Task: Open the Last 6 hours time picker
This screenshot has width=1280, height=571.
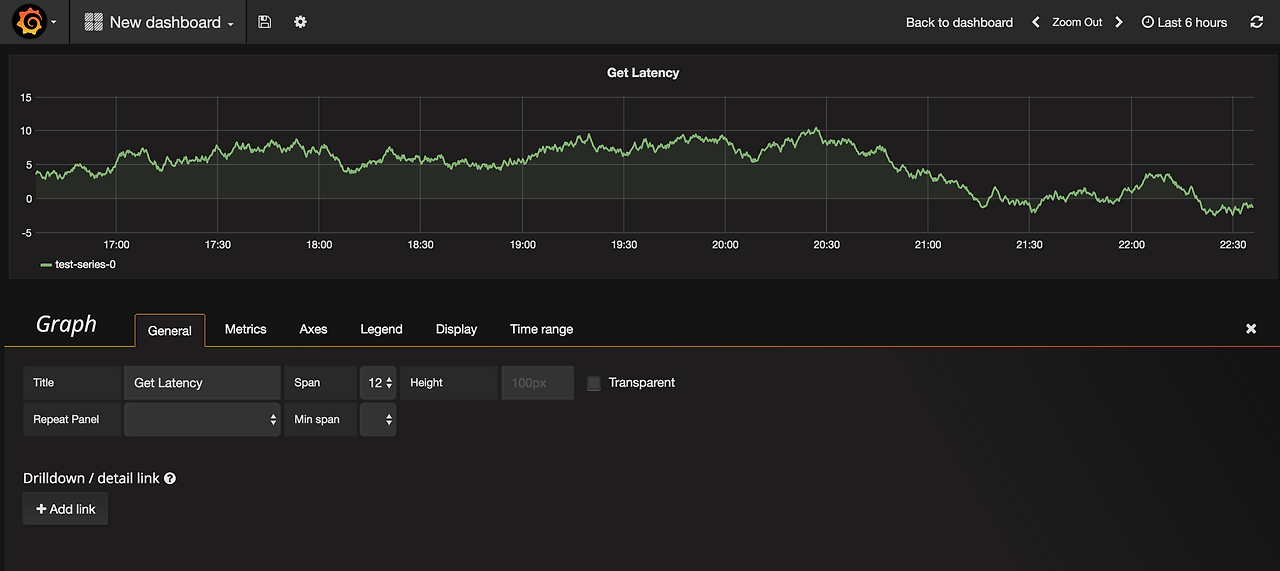Action: point(1184,22)
